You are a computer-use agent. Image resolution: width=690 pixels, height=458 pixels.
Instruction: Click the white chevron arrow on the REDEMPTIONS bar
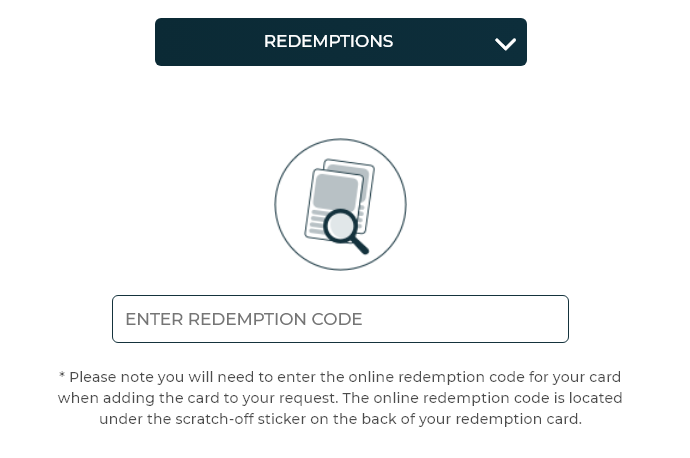point(505,44)
